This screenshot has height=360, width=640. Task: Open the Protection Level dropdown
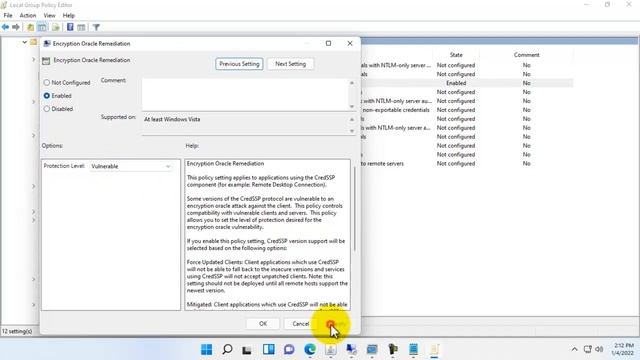[131, 166]
